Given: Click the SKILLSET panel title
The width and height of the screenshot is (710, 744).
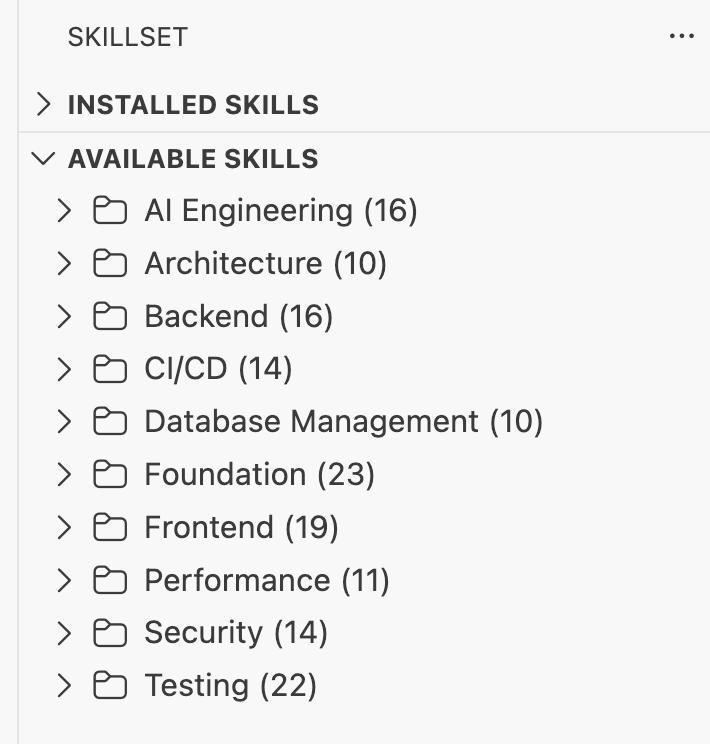Looking at the screenshot, I should coord(127,37).
